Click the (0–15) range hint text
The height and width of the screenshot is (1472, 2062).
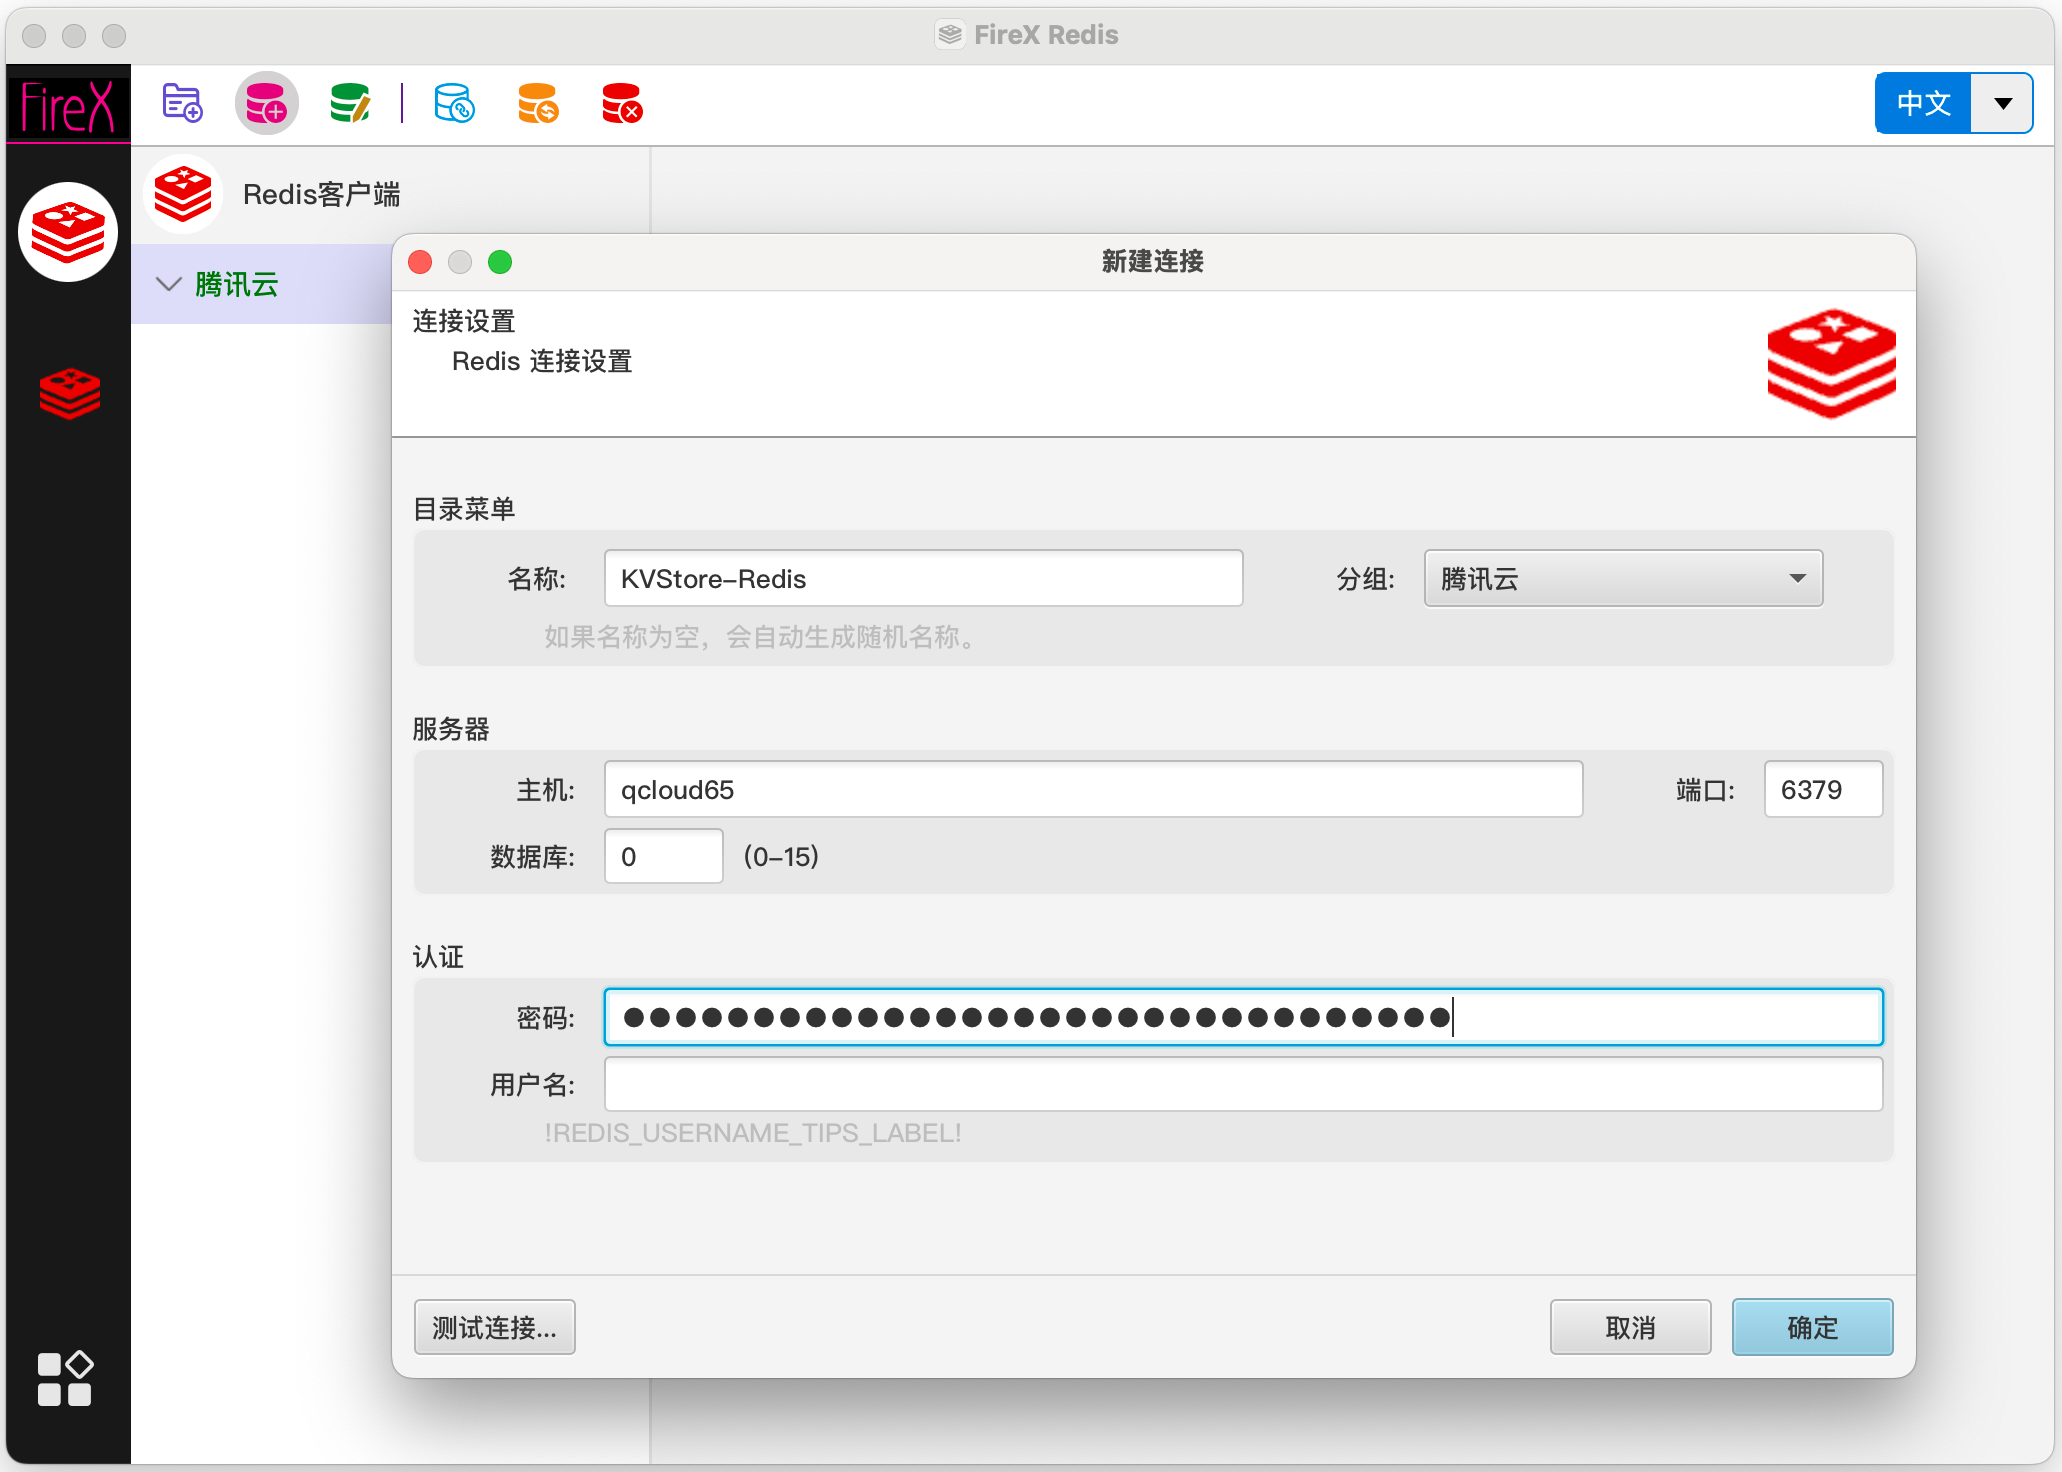click(x=781, y=856)
